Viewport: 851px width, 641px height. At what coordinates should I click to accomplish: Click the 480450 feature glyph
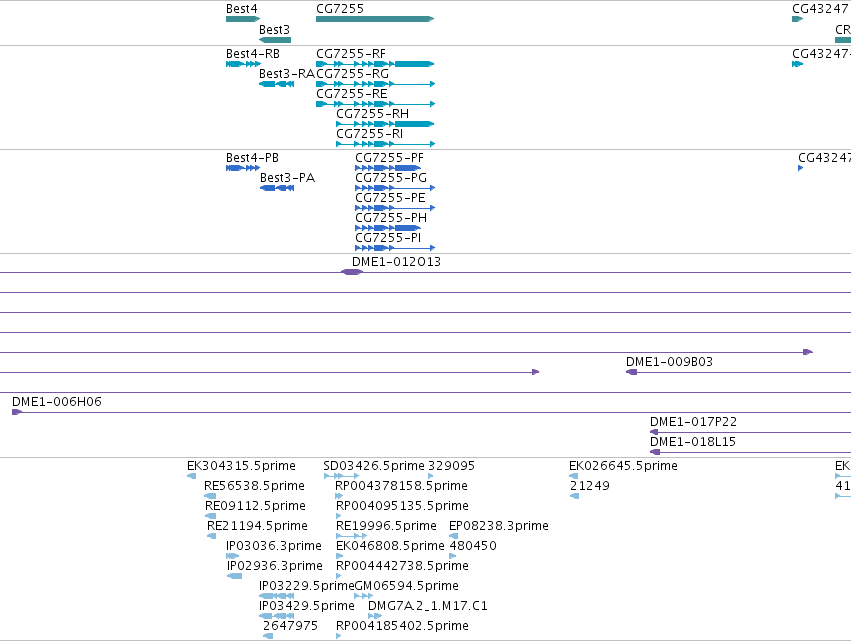[x=453, y=556]
